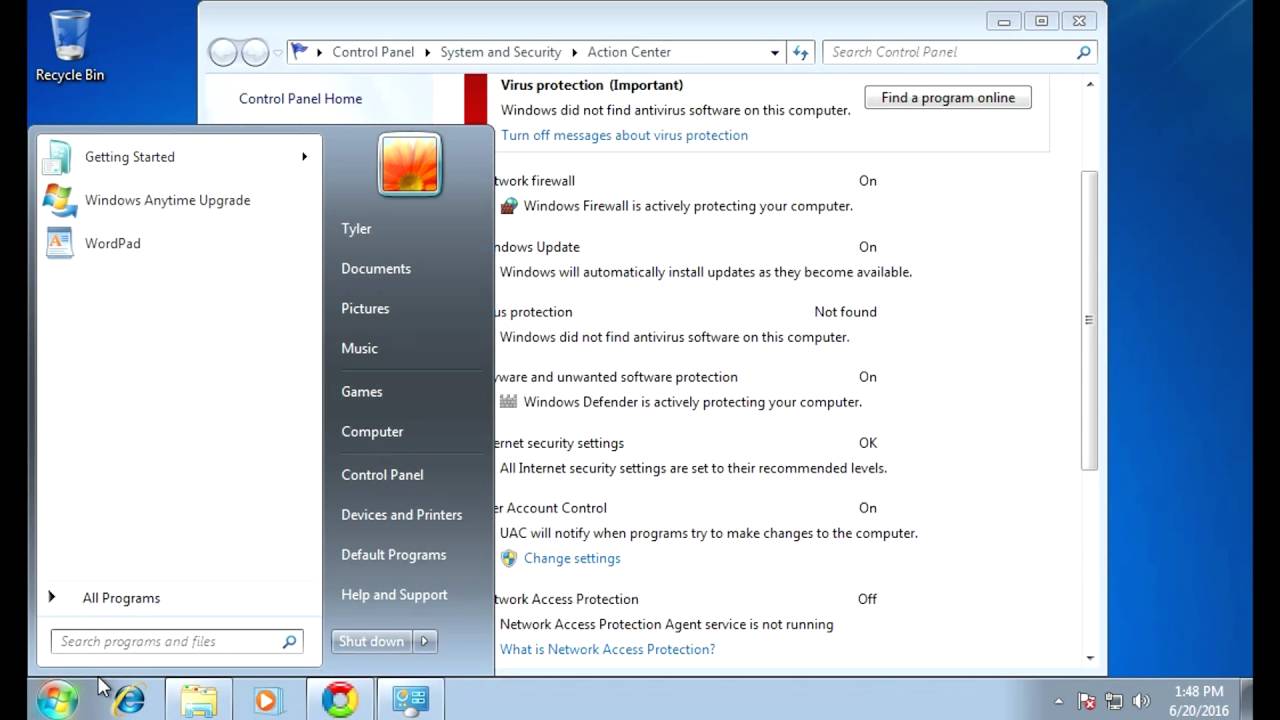Click the Search Control Panel magnifier icon
Image resolution: width=1280 pixels, height=720 pixels.
coord(1083,52)
